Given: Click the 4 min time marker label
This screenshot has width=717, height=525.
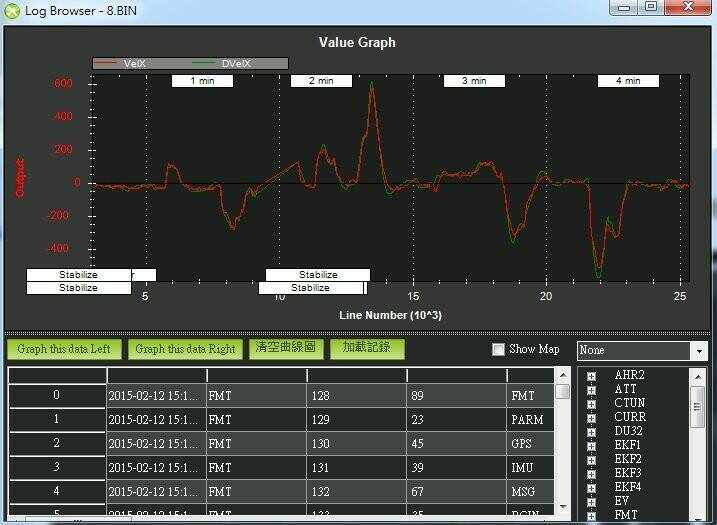Looking at the screenshot, I should pos(628,81).
